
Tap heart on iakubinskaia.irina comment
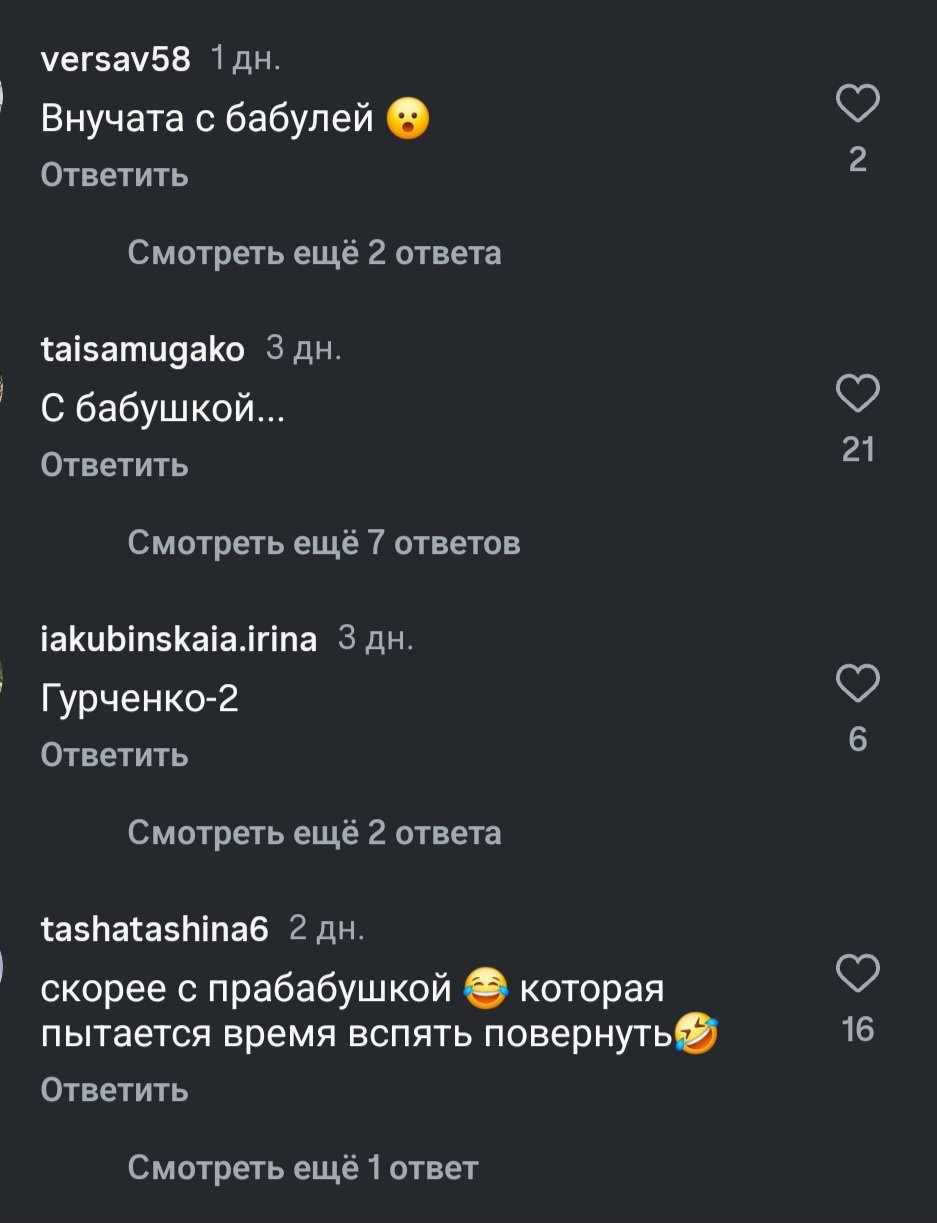point(857,684)
